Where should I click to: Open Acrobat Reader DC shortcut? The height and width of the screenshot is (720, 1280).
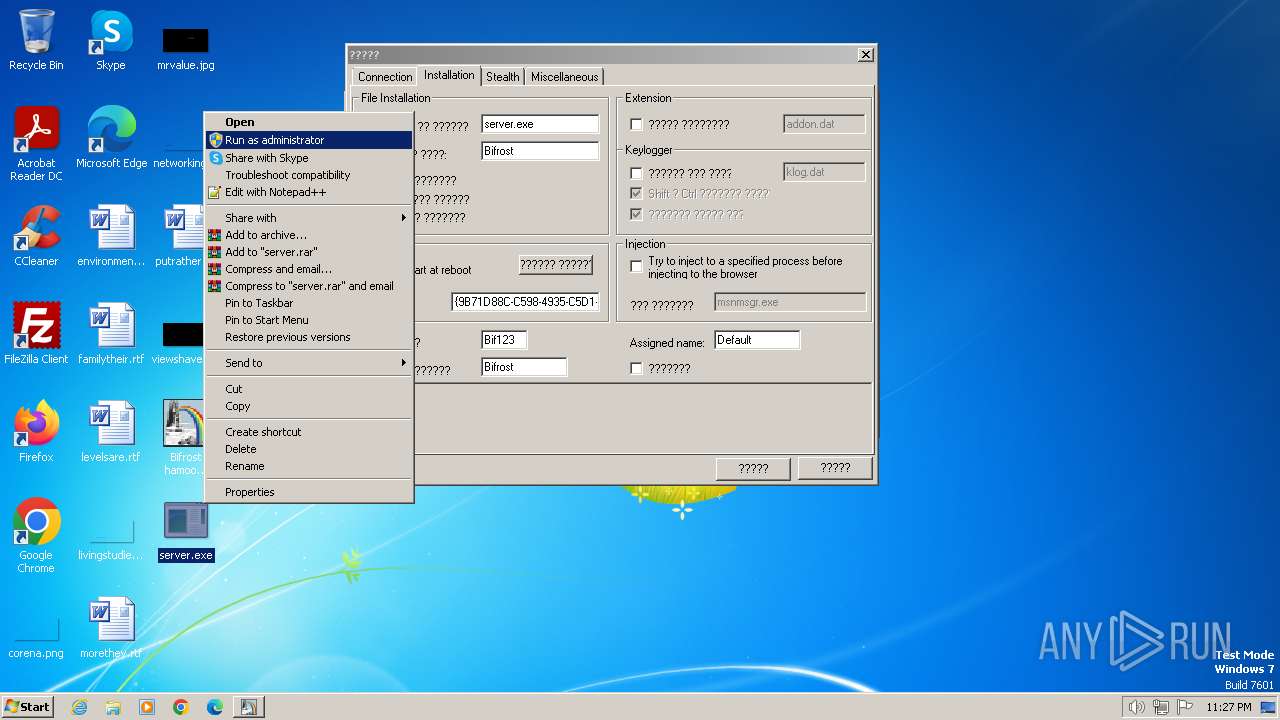point(36,144)
